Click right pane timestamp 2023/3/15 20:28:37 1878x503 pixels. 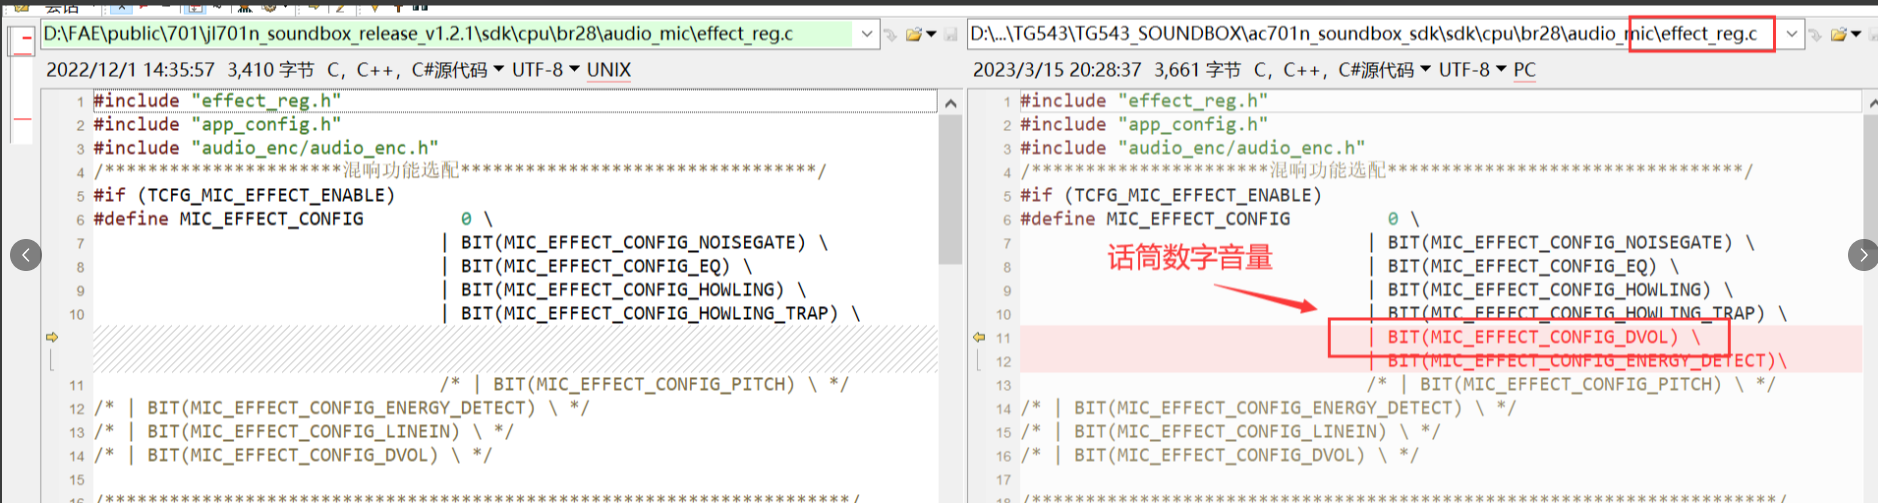click(x=1057, y=70)
